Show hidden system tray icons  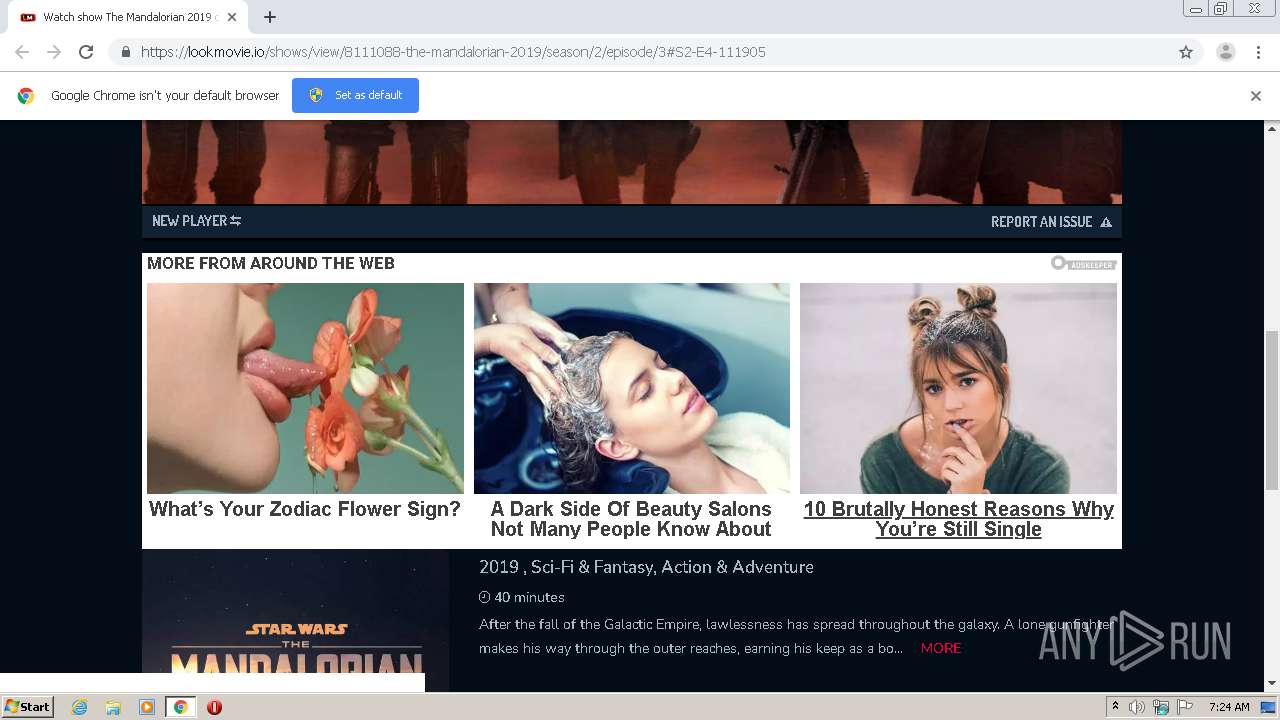[x=1115, y=707]
